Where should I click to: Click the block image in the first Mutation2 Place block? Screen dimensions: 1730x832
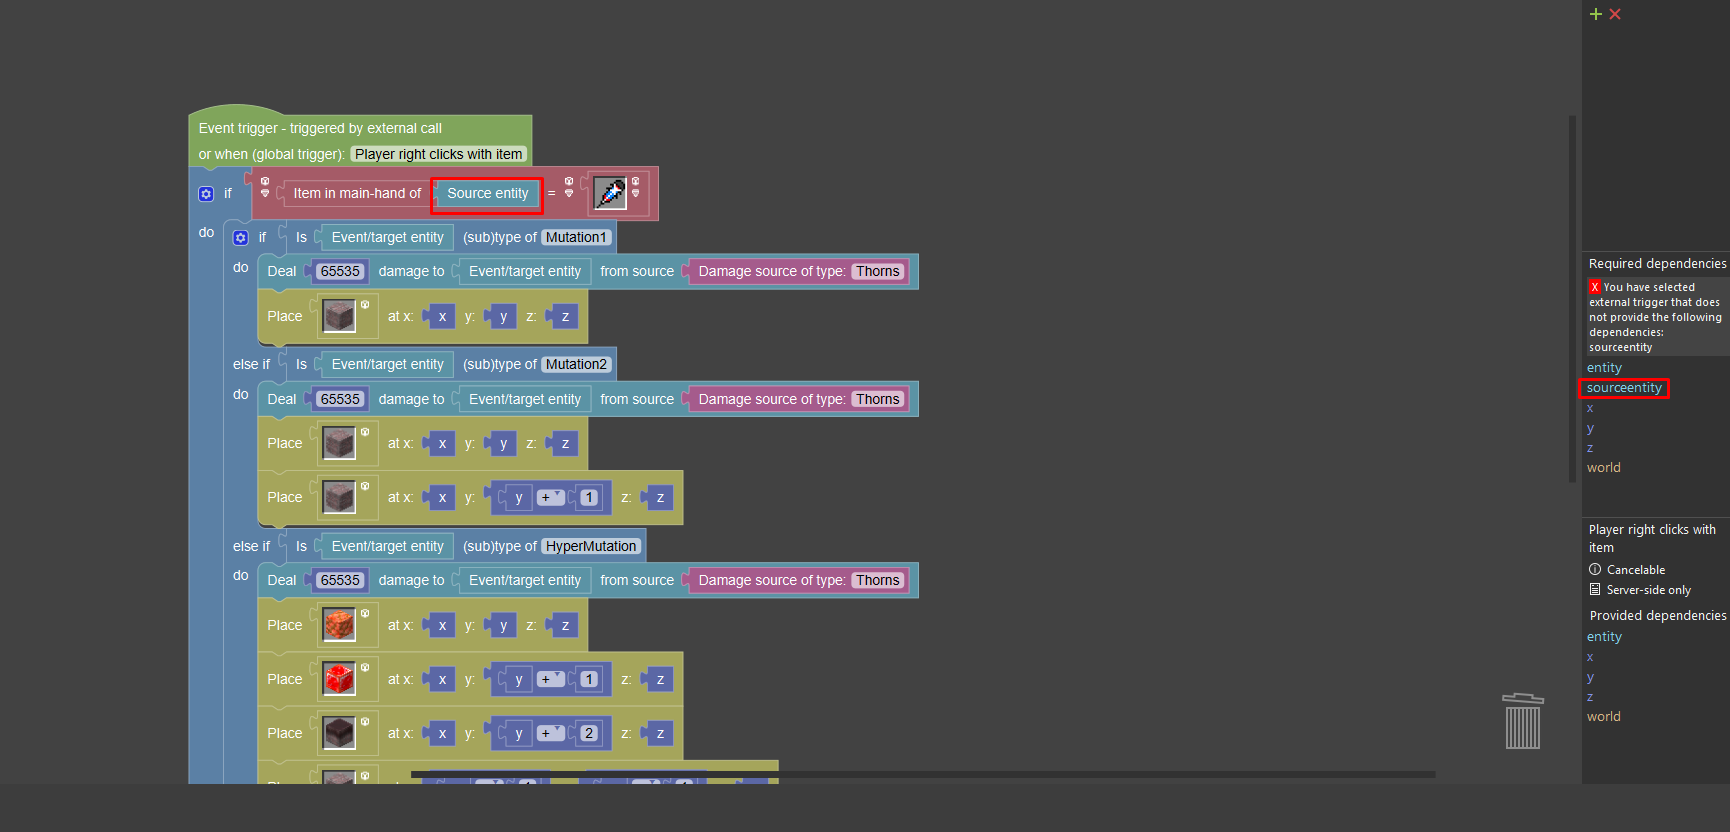click(x=339, y=443)
